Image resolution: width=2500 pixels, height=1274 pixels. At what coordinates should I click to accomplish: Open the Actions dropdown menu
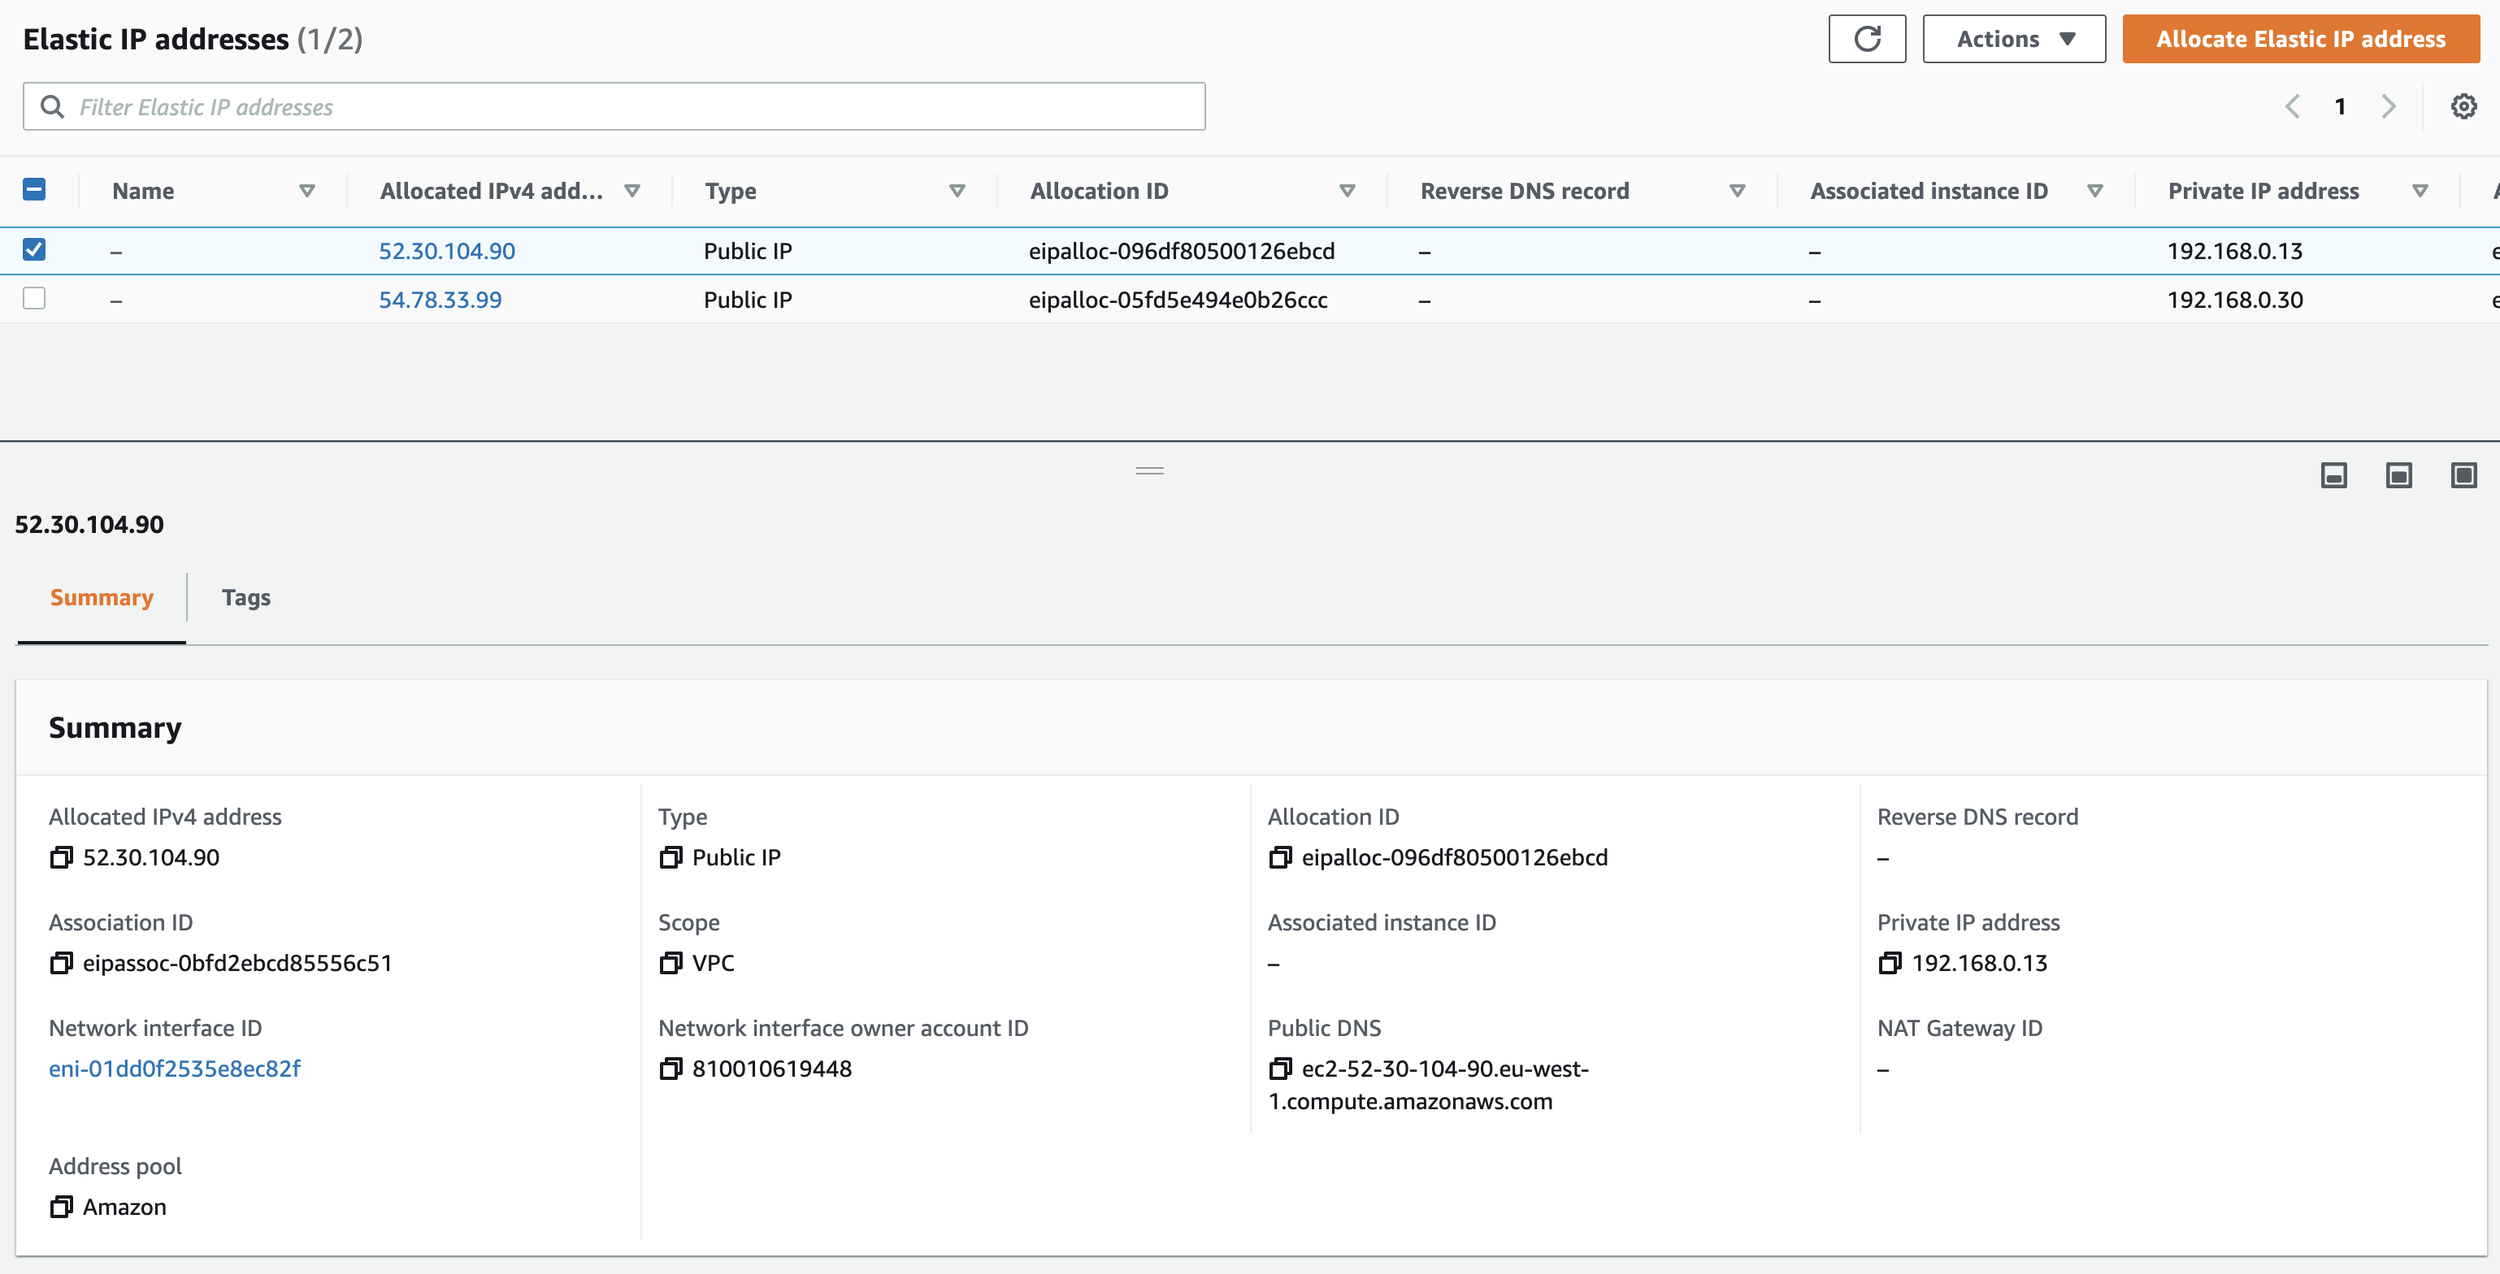2013,39
